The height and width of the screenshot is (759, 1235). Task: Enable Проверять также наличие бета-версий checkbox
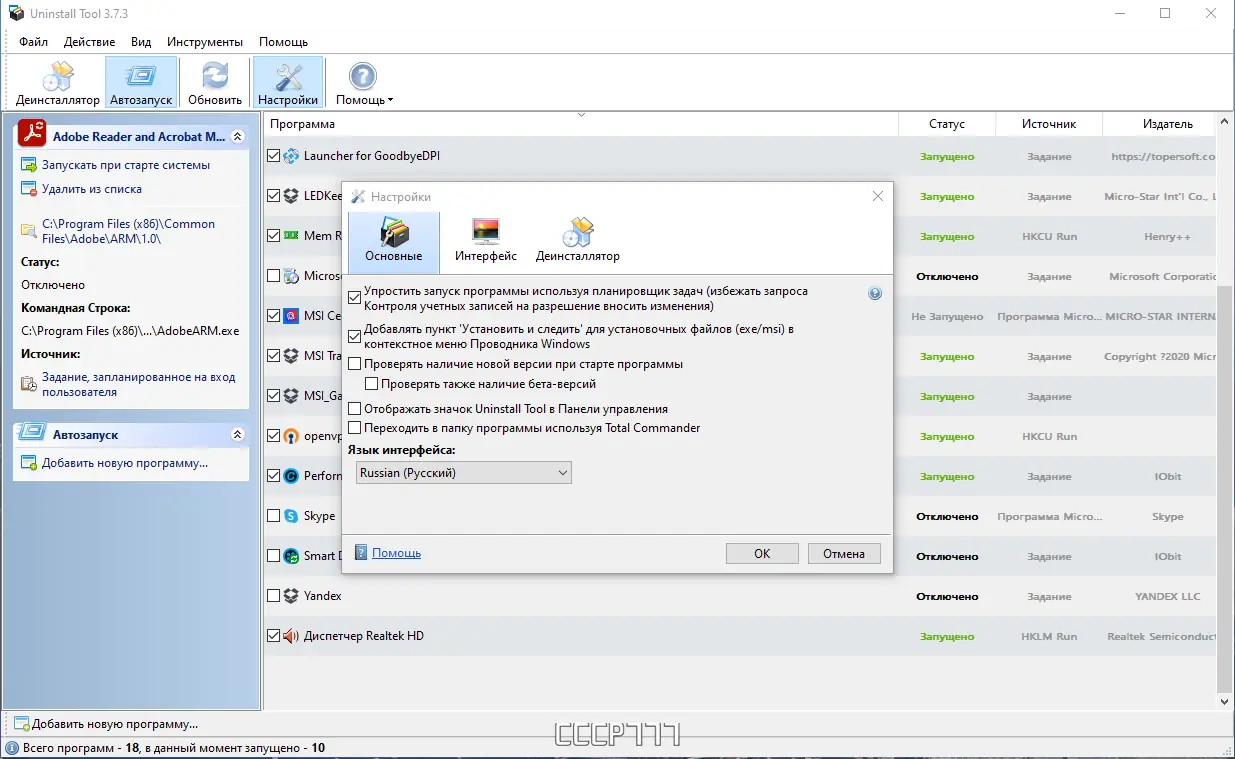[372, 384]
